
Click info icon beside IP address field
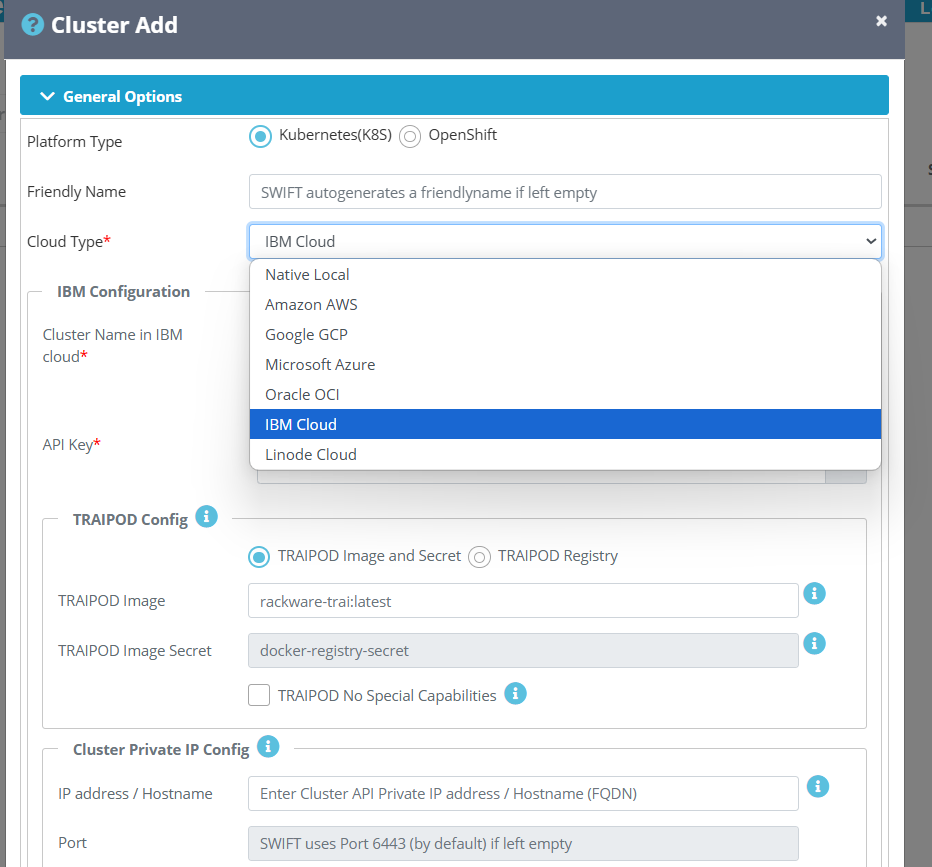818,787
